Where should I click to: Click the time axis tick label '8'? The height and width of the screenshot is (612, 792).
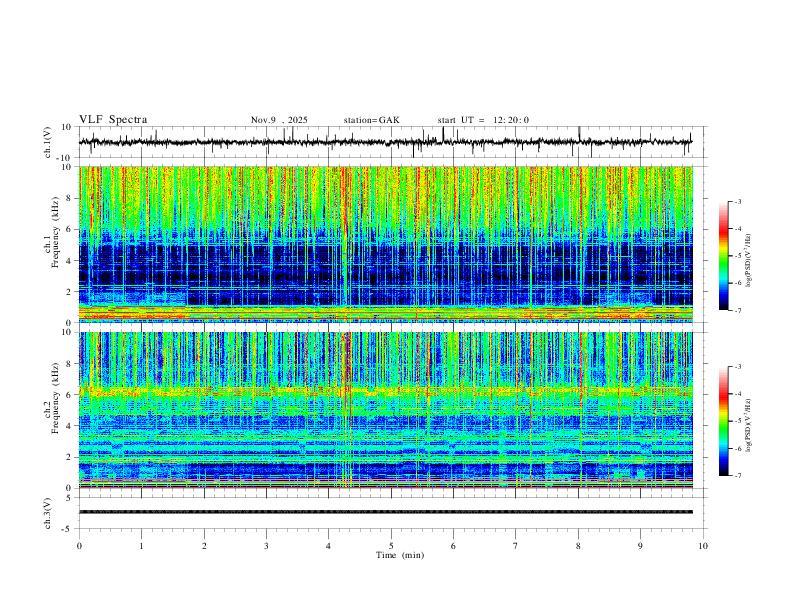click(578, 546)
